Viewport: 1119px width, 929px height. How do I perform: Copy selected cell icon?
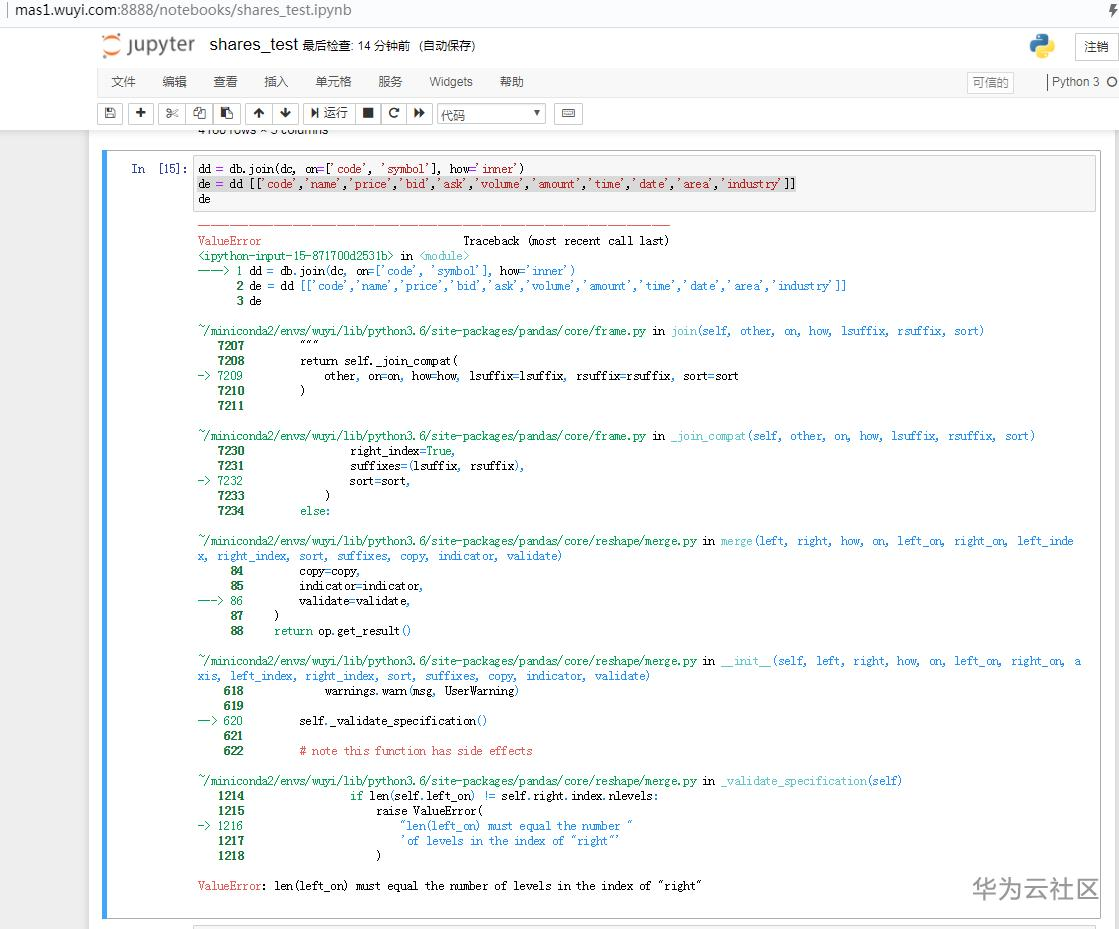[199, 113]
